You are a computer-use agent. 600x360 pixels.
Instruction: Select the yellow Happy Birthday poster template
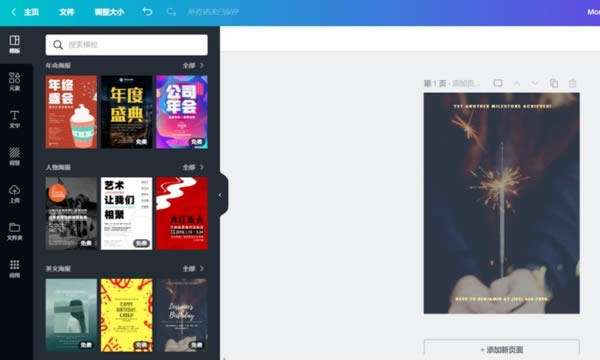click(127, 315)
